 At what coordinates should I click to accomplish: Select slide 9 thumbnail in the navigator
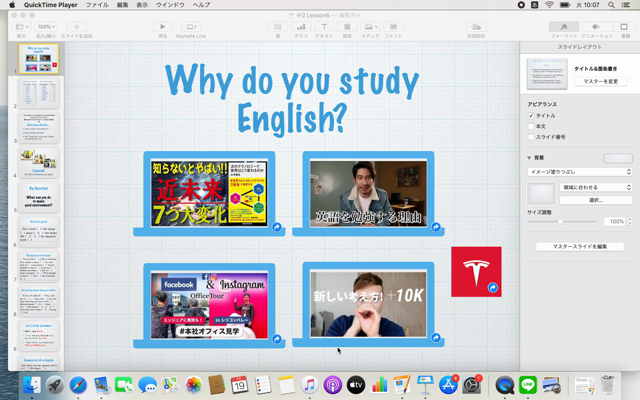pos(38,336)
